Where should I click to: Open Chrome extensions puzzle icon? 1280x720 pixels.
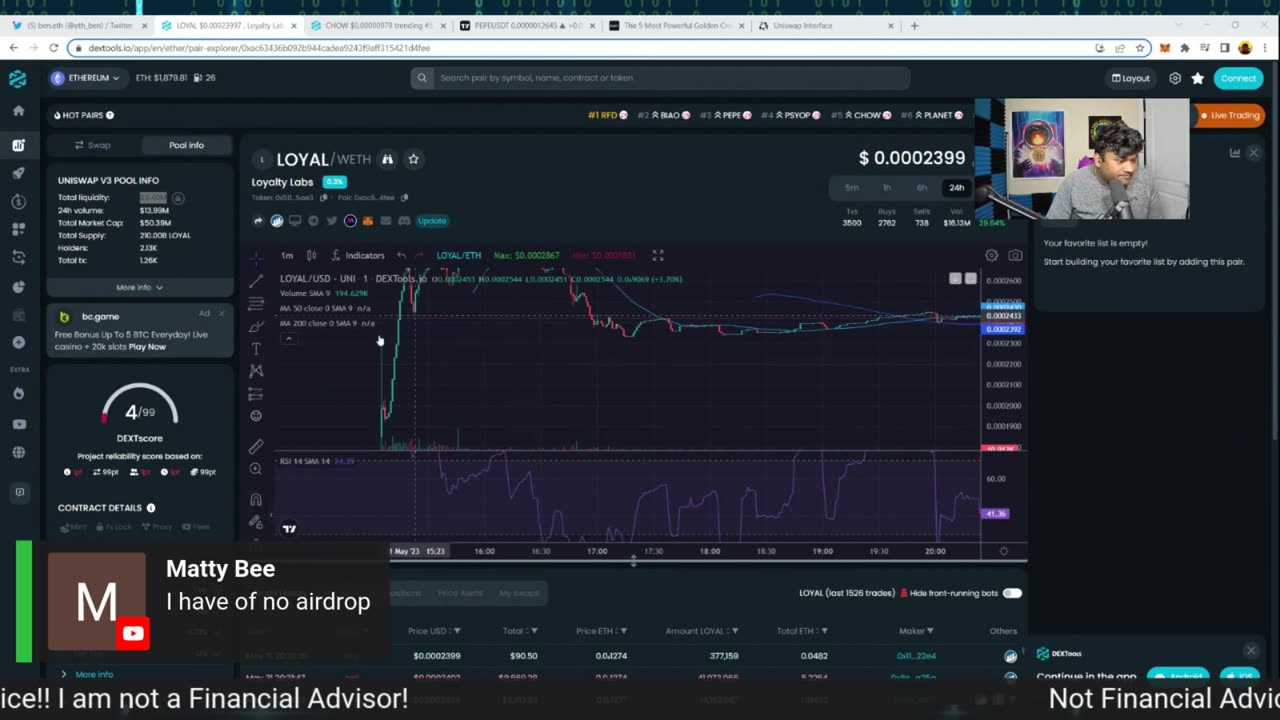pyautogui.click(x=1184, y=48)
